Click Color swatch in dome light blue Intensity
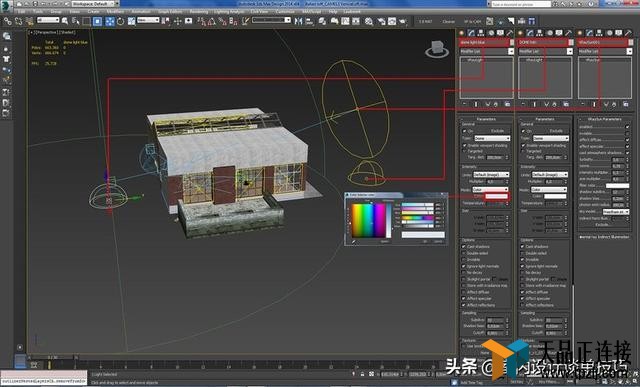This screenshot has height=387, width=640. click(x=496, y=196)
